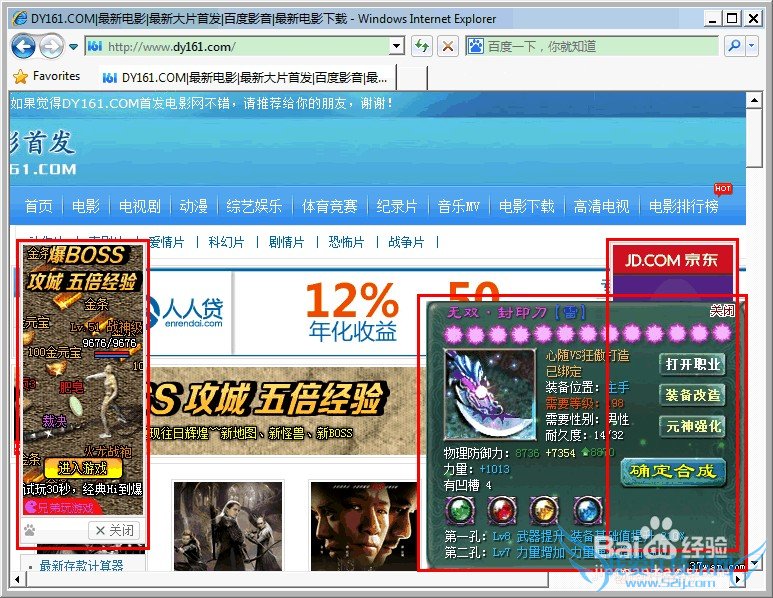Open a new blank tab
Screen dimensions: 773x598
[x=412, y=78]
